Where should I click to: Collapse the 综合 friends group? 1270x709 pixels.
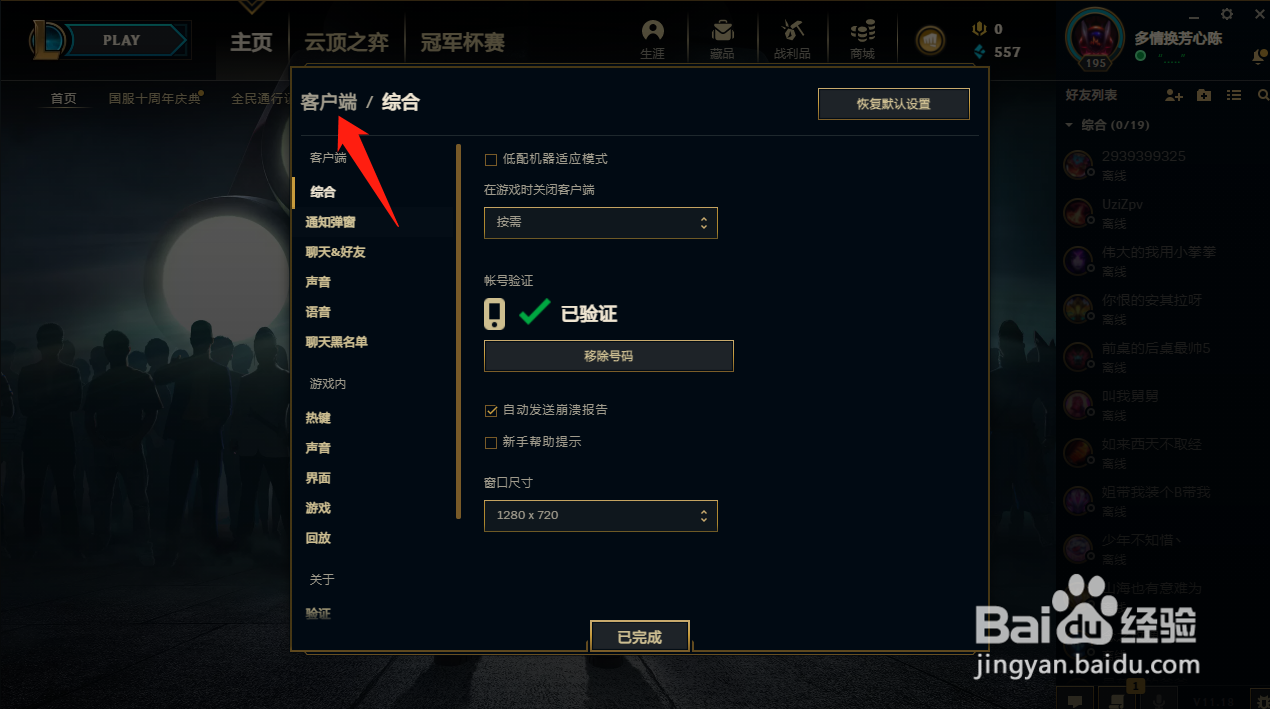coord(1069,125)
